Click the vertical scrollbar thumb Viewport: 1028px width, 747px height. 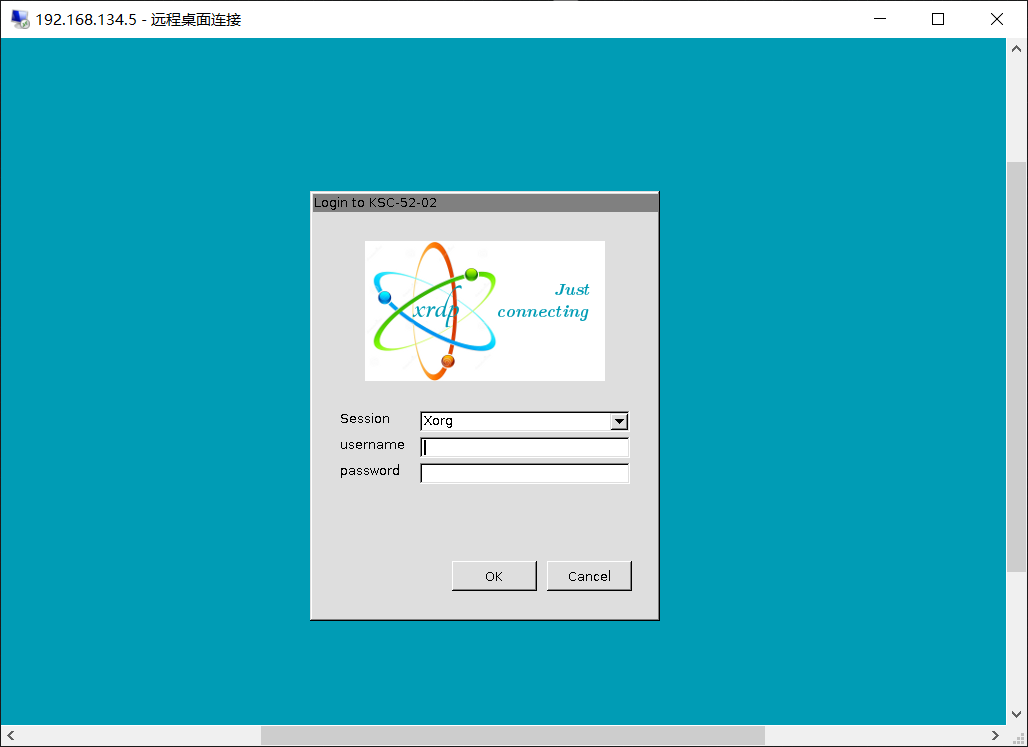(x=1016, y=367)
